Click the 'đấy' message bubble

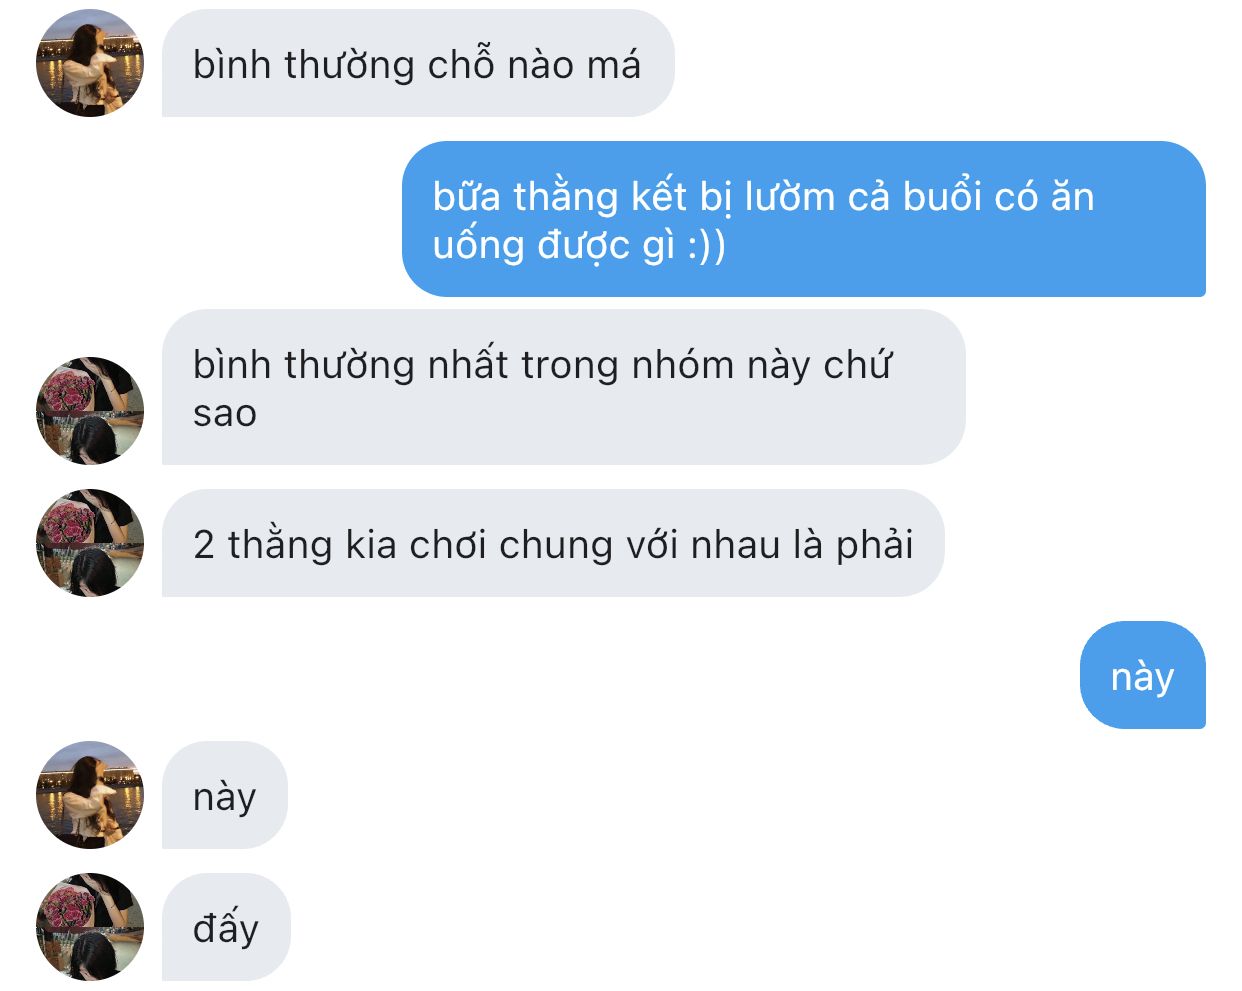(226, 927)
